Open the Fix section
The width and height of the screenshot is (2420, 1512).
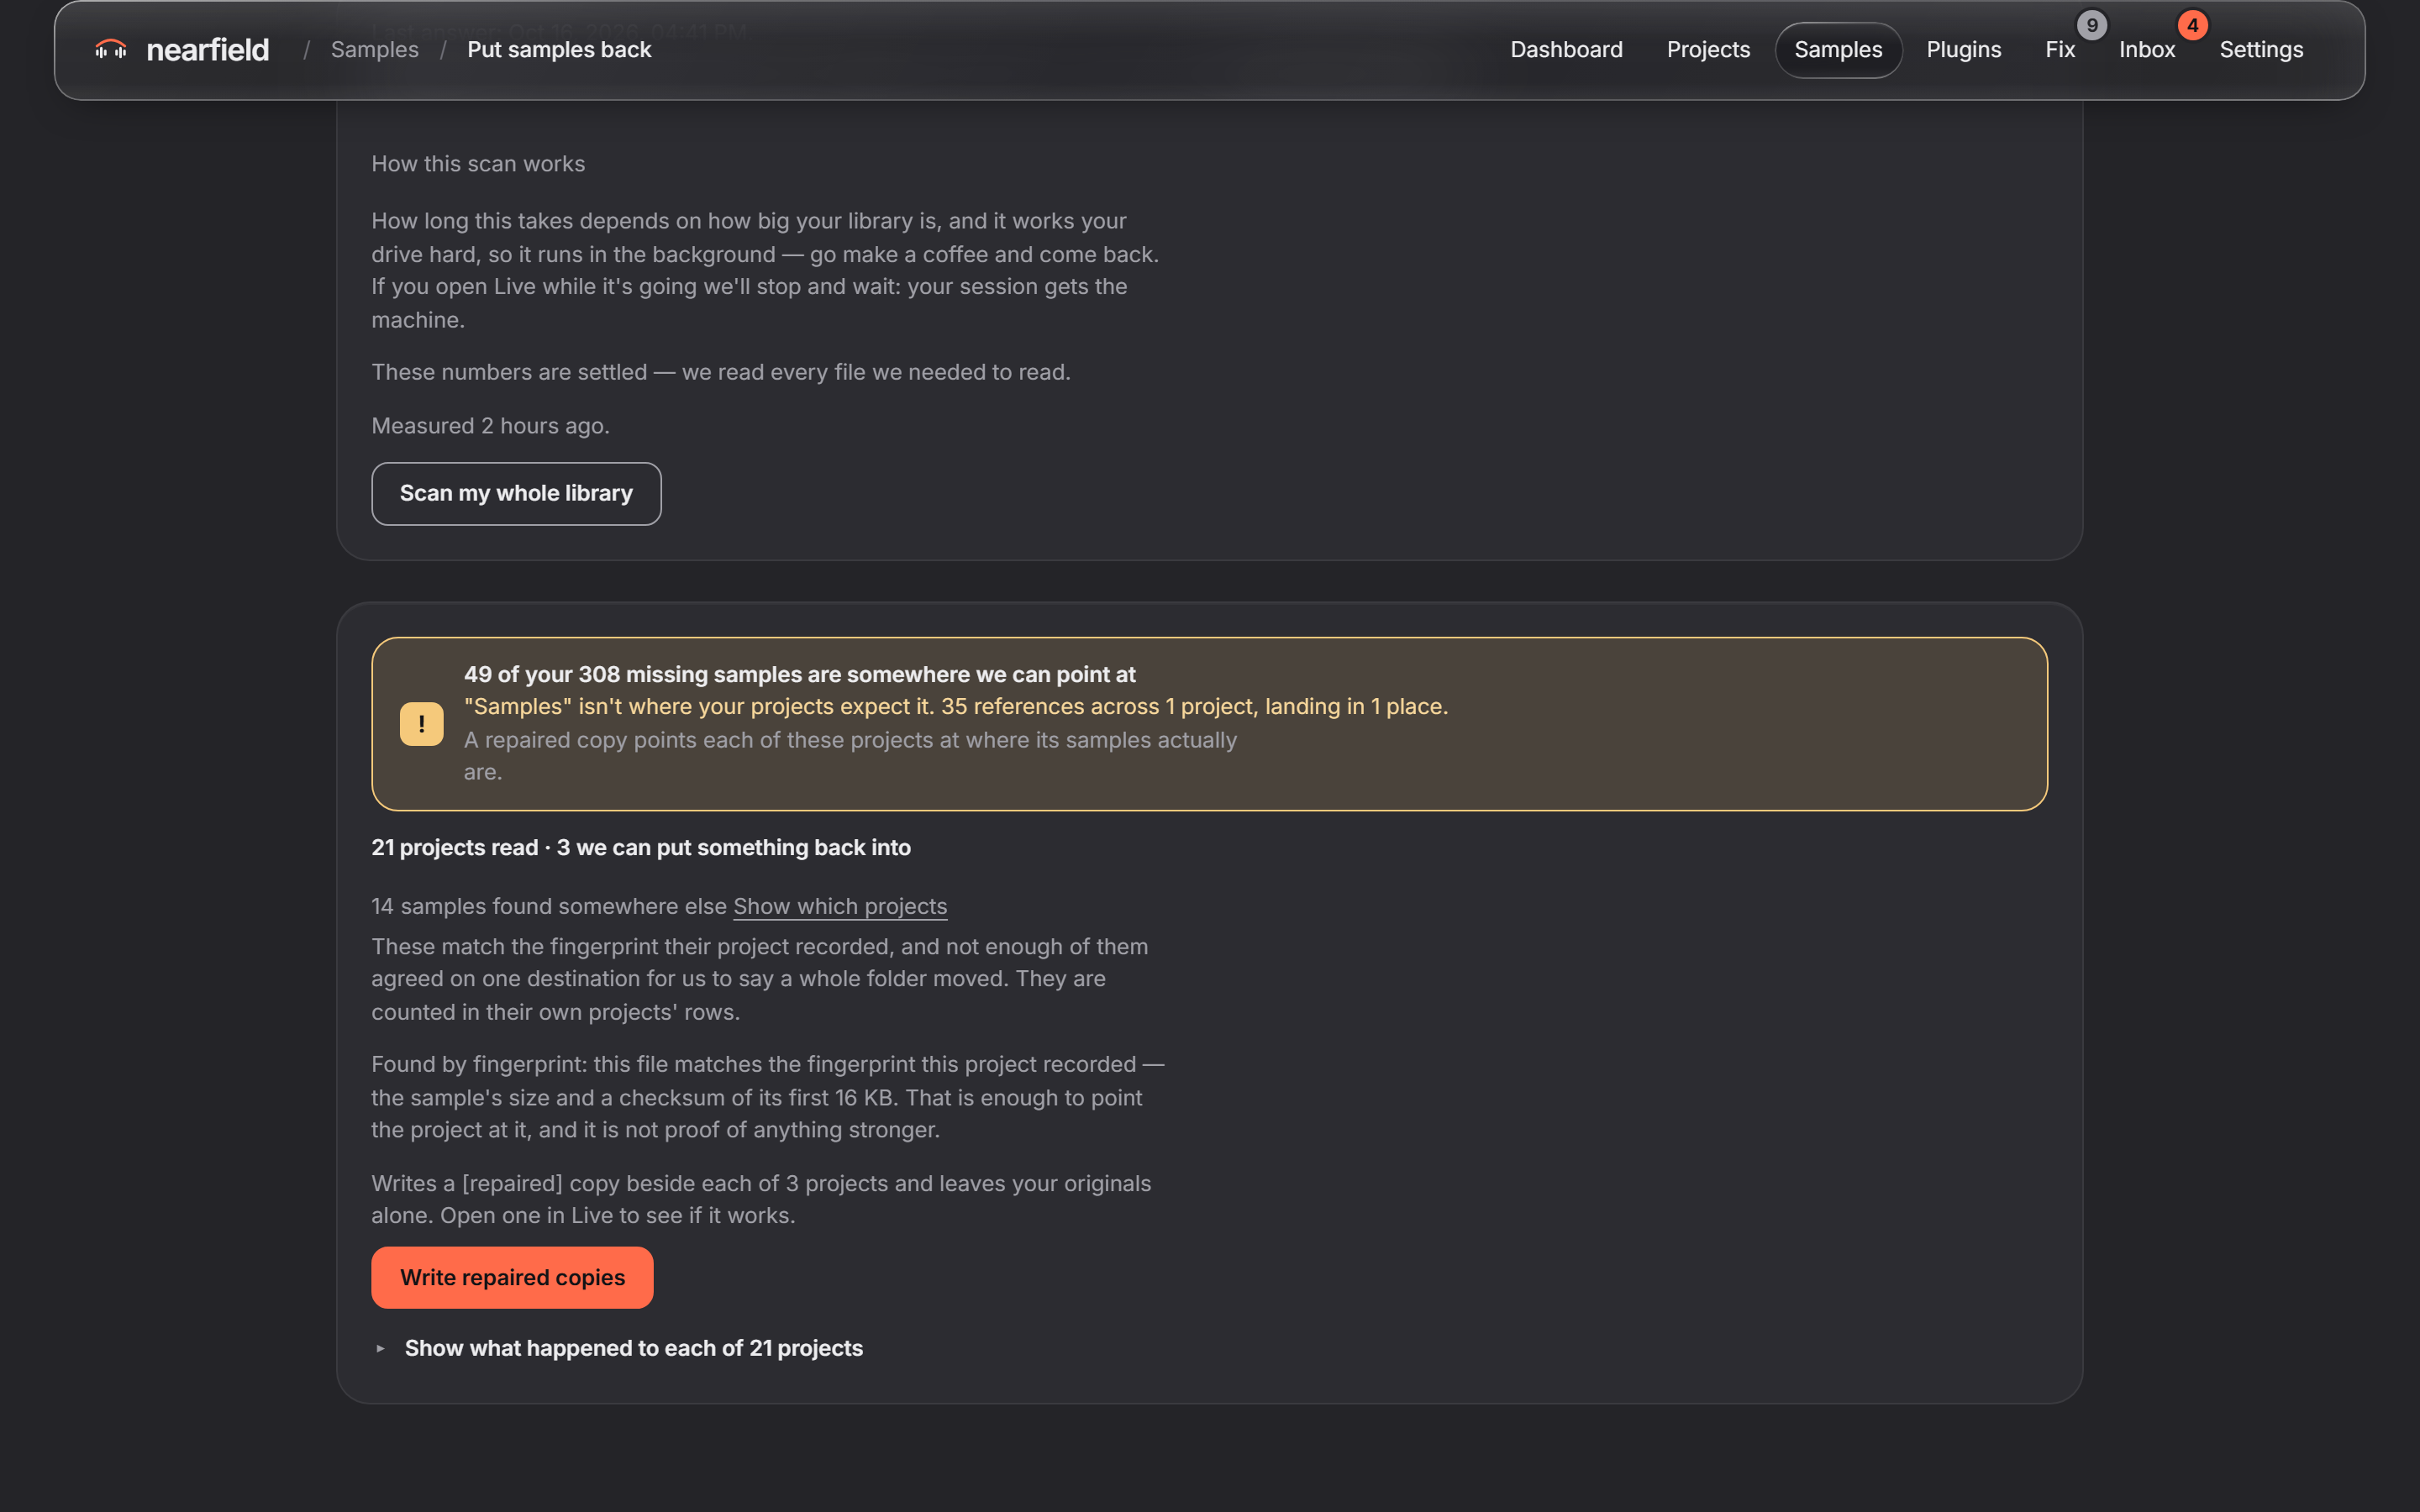2060,50
